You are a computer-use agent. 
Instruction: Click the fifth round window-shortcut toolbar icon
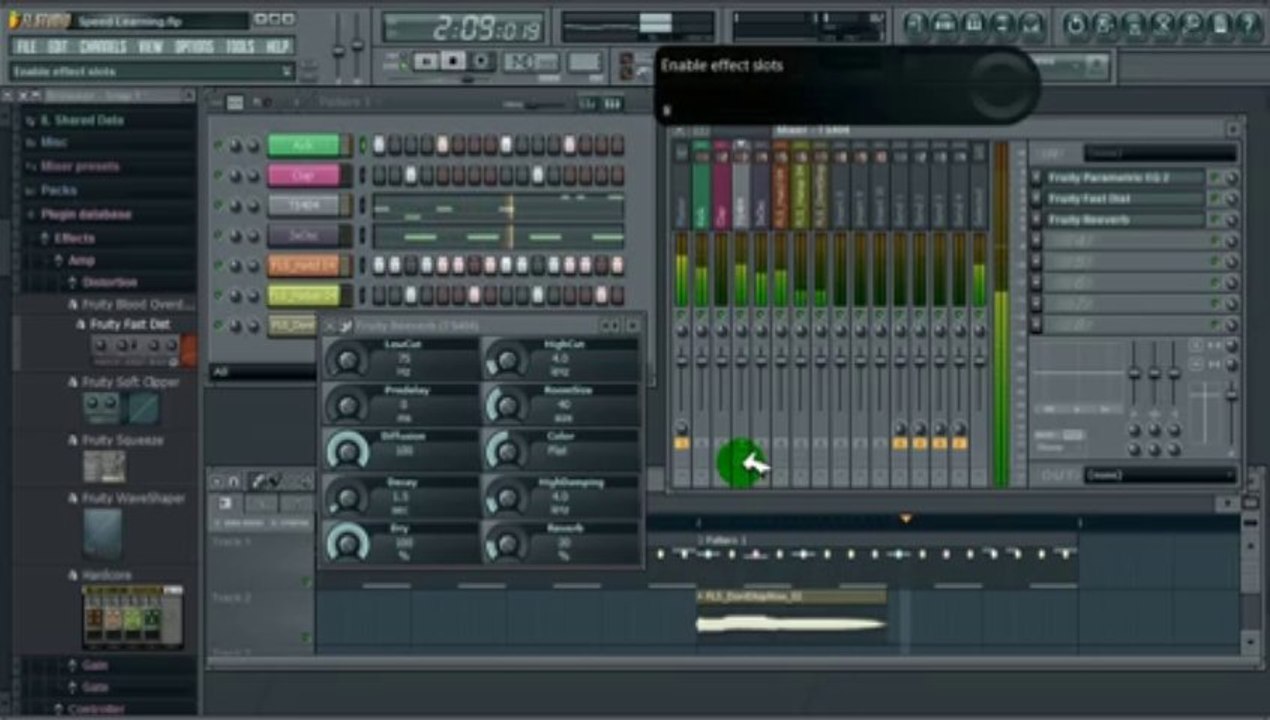pos(1032,25)
